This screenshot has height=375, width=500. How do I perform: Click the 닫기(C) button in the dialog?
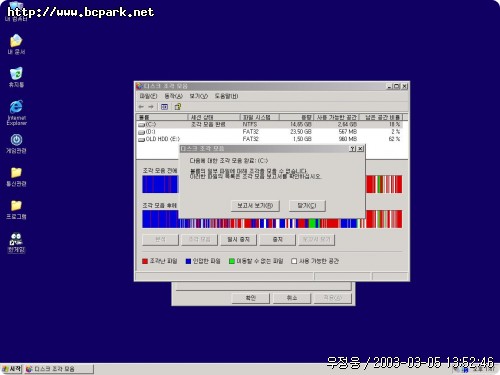pos(307,206)
